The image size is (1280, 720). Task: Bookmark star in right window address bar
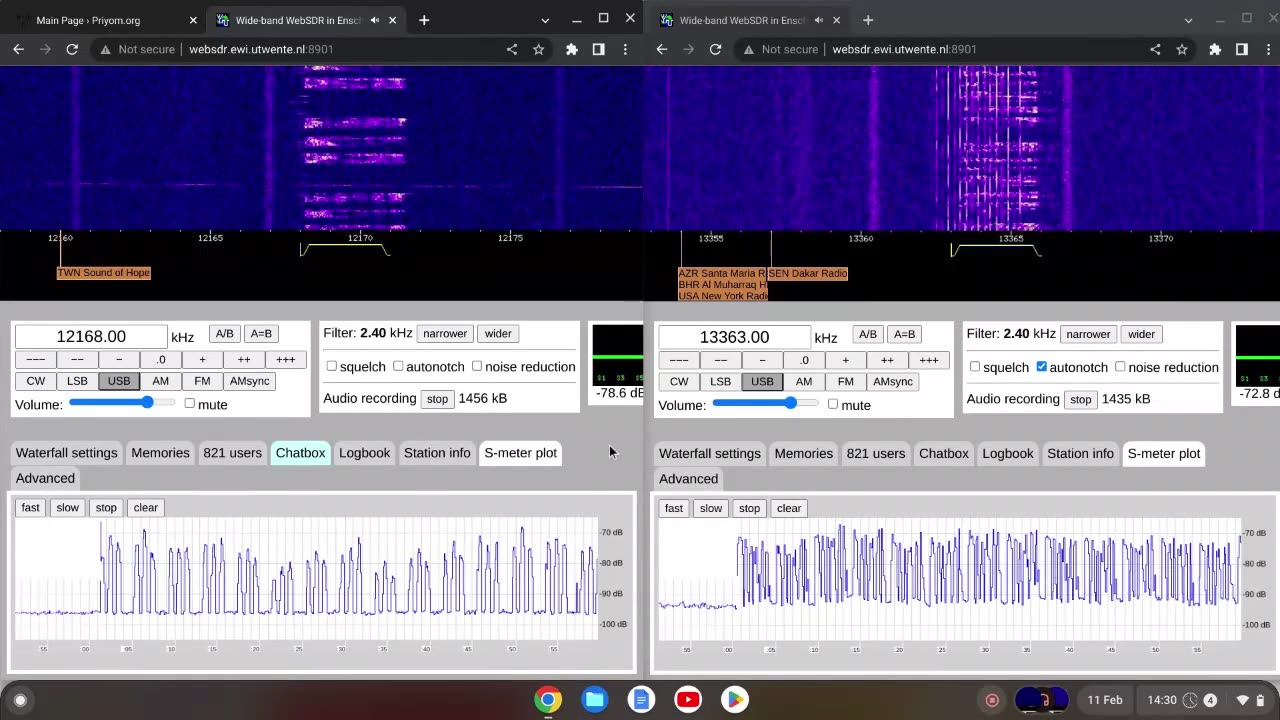tap(1181, 49)
